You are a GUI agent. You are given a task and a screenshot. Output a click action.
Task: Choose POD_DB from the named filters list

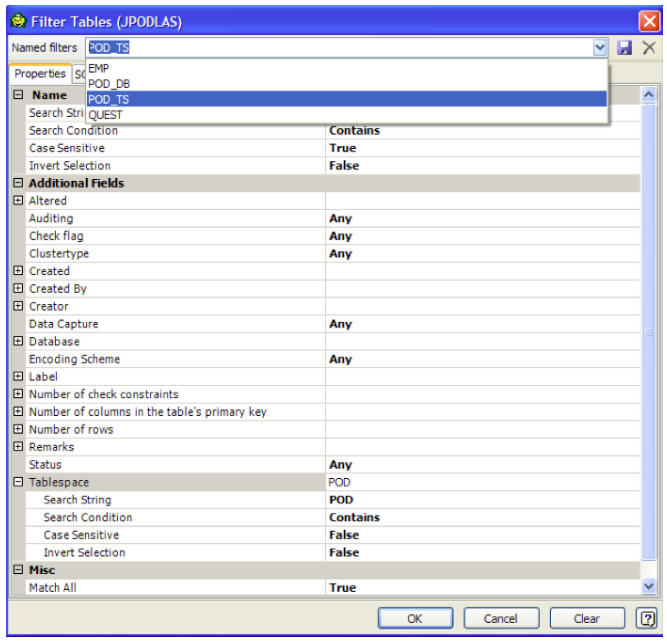(x=346, y=84)
